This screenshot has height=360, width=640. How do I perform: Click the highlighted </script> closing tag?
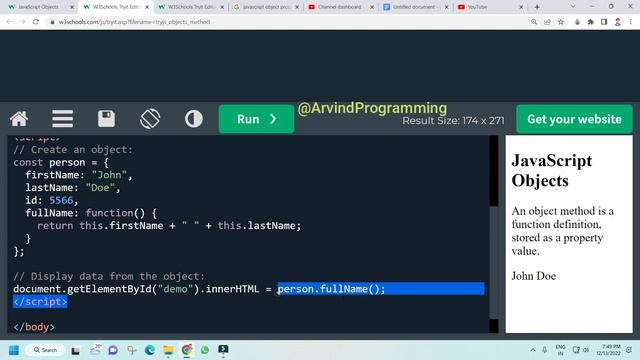pos(40,302)
